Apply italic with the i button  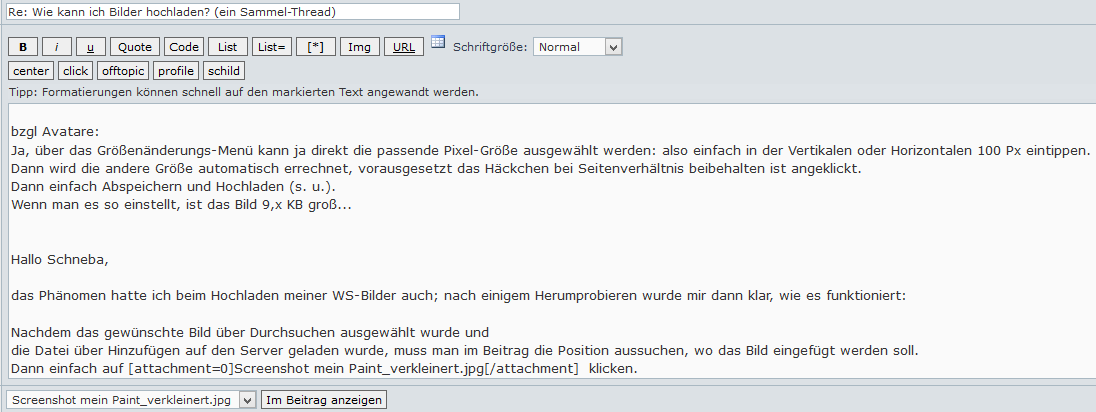[x=57, y=47]
